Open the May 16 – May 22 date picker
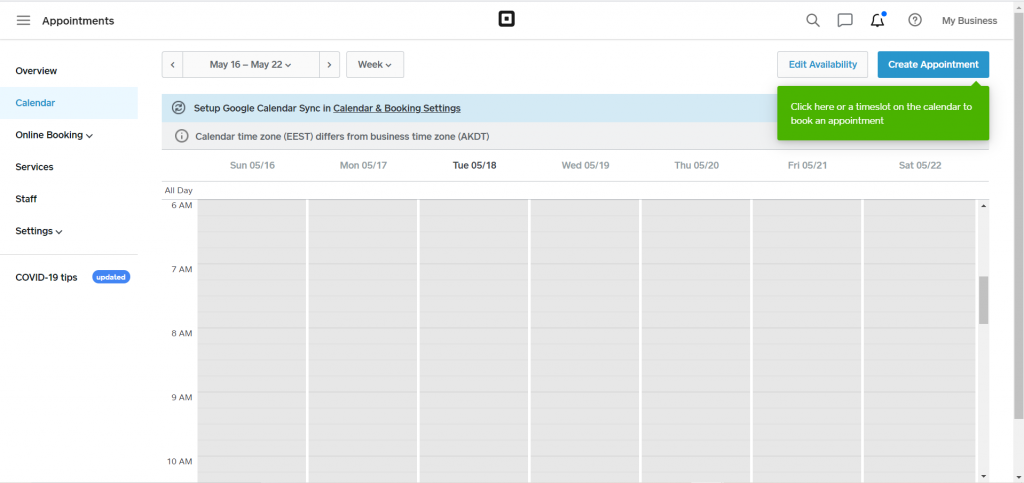This screenshot has height=483, width=1024. [x=251, y=65]
